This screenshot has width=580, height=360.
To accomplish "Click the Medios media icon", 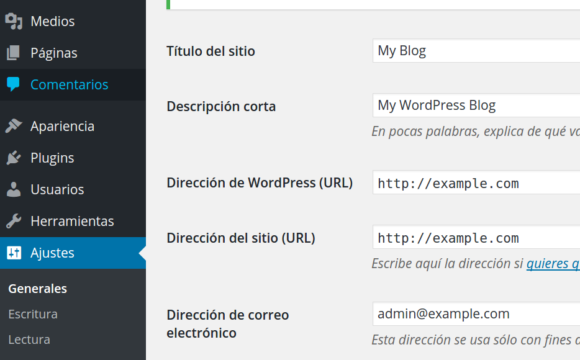I will [14, 21].
